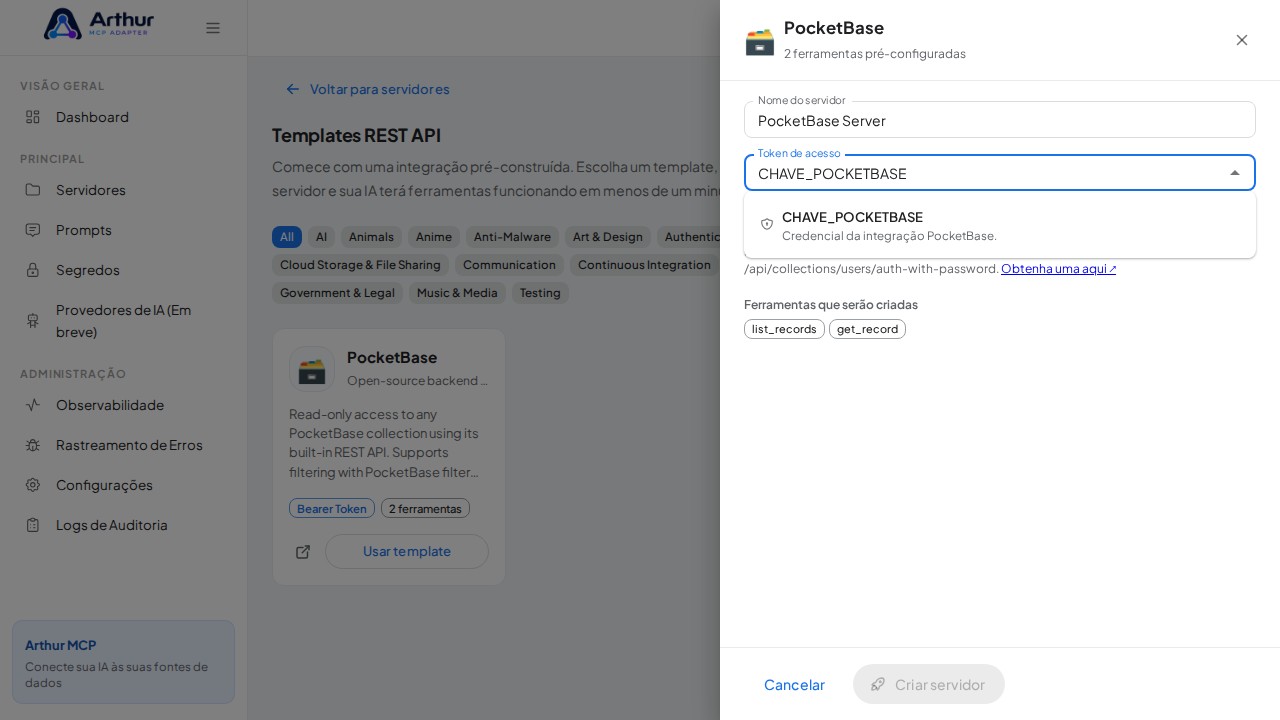Click the Rastreamento de Erros bug icon
The image size is (1280, 720).
pyautogui.click(x=33, y=445)
